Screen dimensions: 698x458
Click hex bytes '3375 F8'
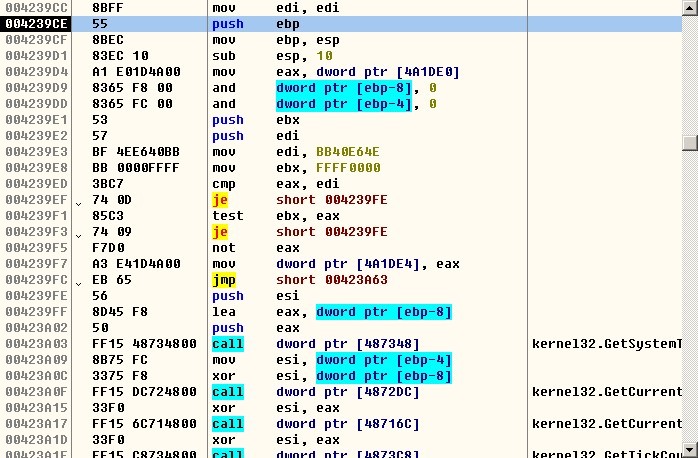(x=120, y=376)
